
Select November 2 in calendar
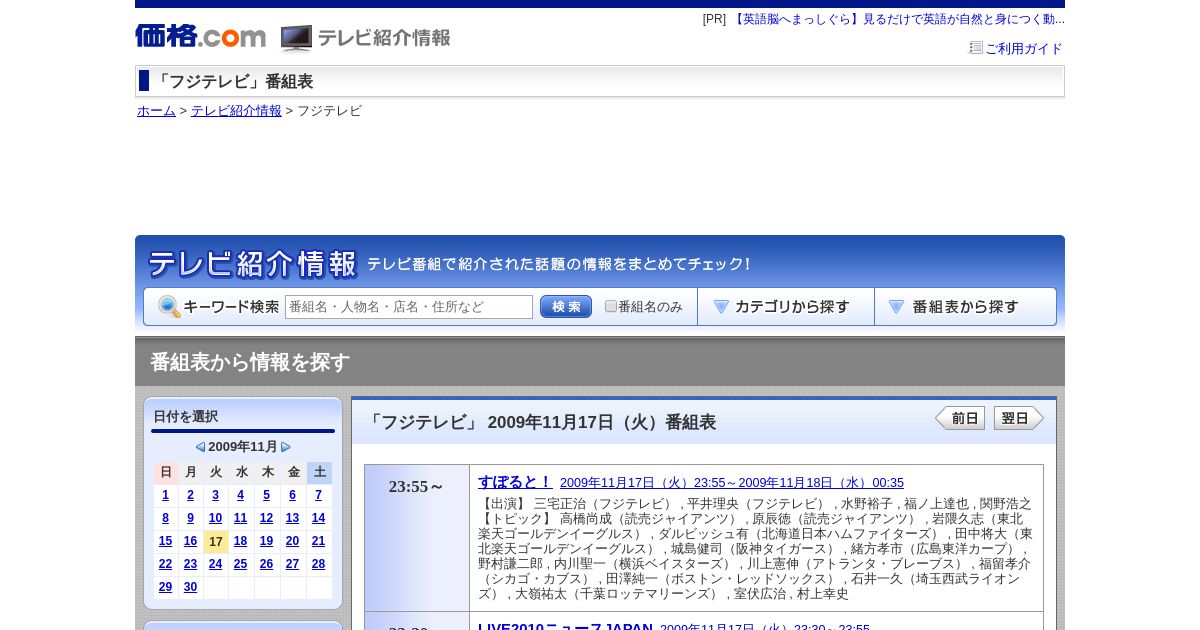point(190,495)
